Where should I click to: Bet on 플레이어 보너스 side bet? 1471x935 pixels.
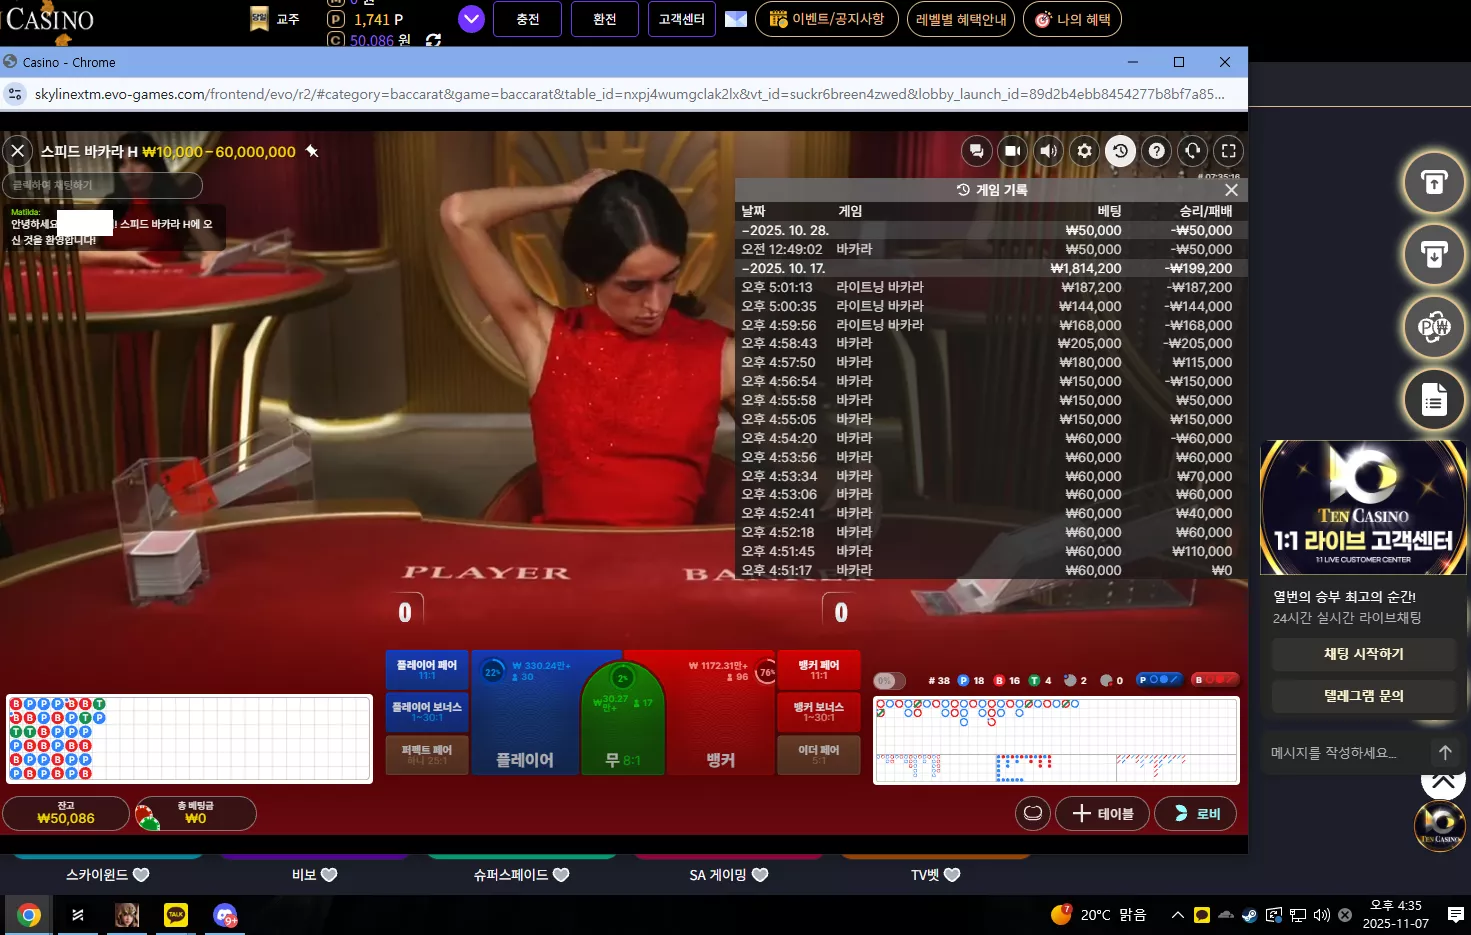[426, 711]
